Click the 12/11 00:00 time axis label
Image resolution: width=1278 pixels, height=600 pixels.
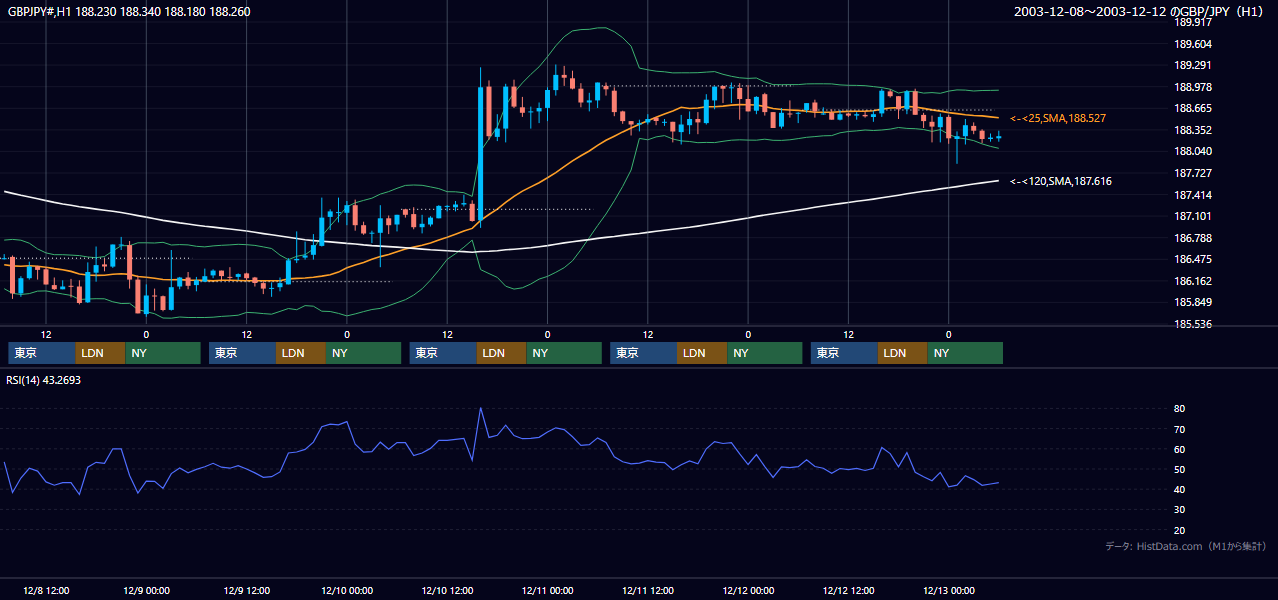[547, 590]
